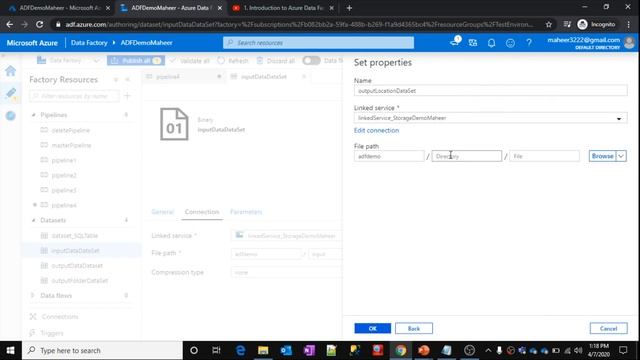Open masterPipeline in the tree
Image resolution: width=640 pixels, height=360 pixels.
click(71, 145)
